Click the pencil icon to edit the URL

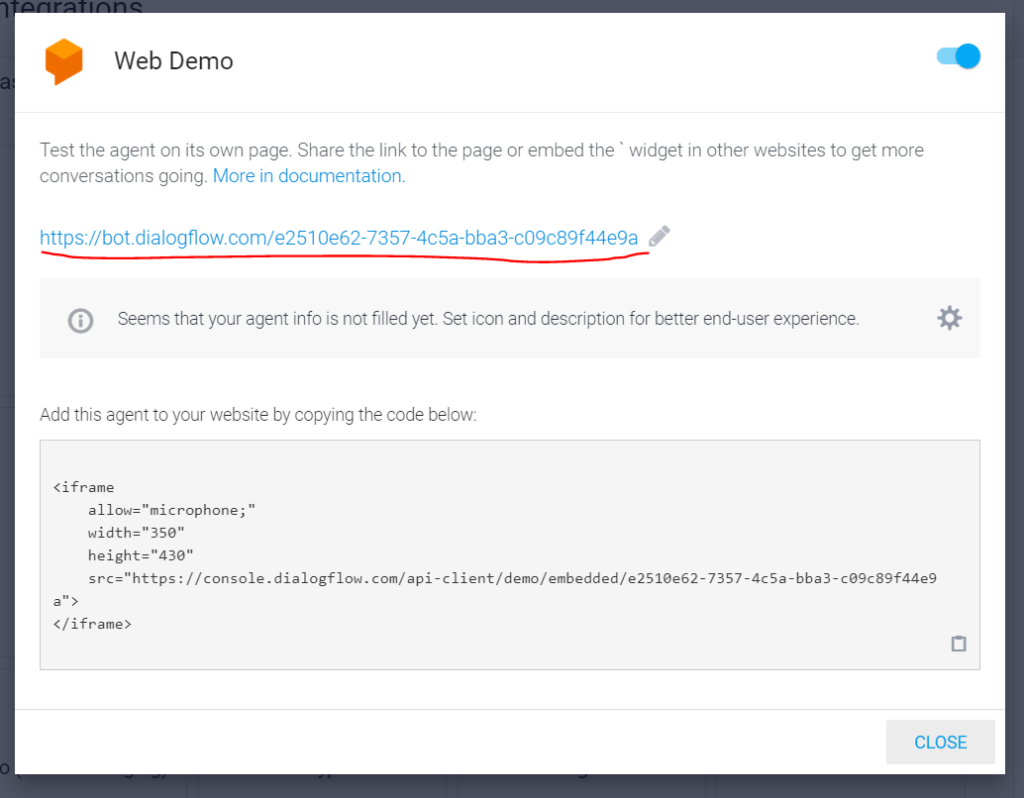pos(659,236)
